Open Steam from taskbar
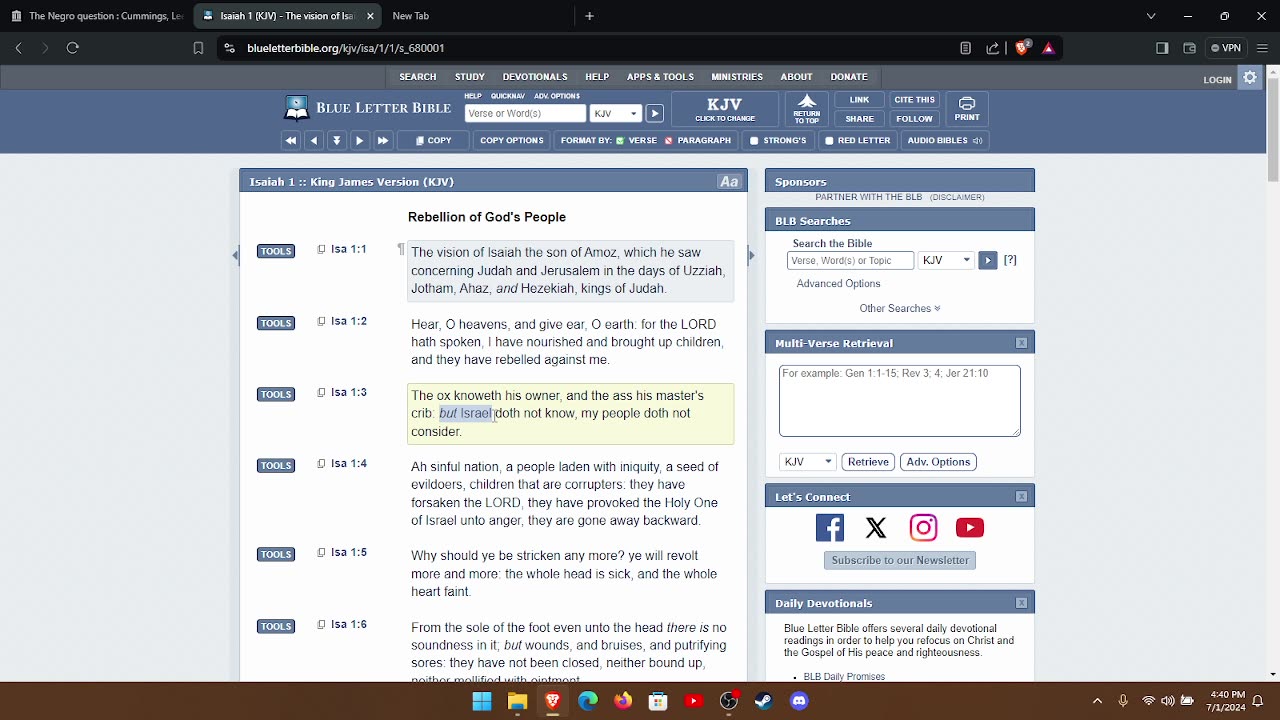 [x=764, y=701]
